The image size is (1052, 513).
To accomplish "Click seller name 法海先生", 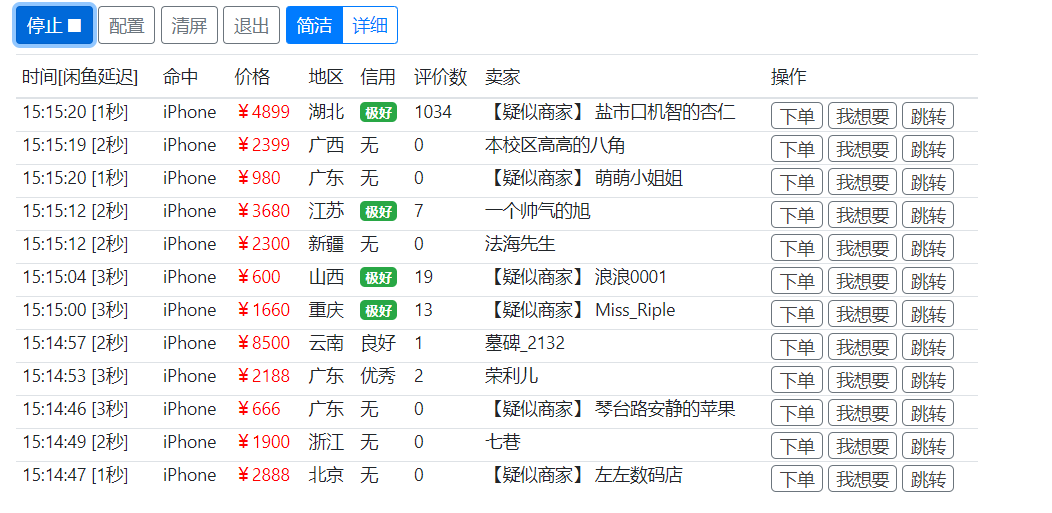I will coord(520,243).
